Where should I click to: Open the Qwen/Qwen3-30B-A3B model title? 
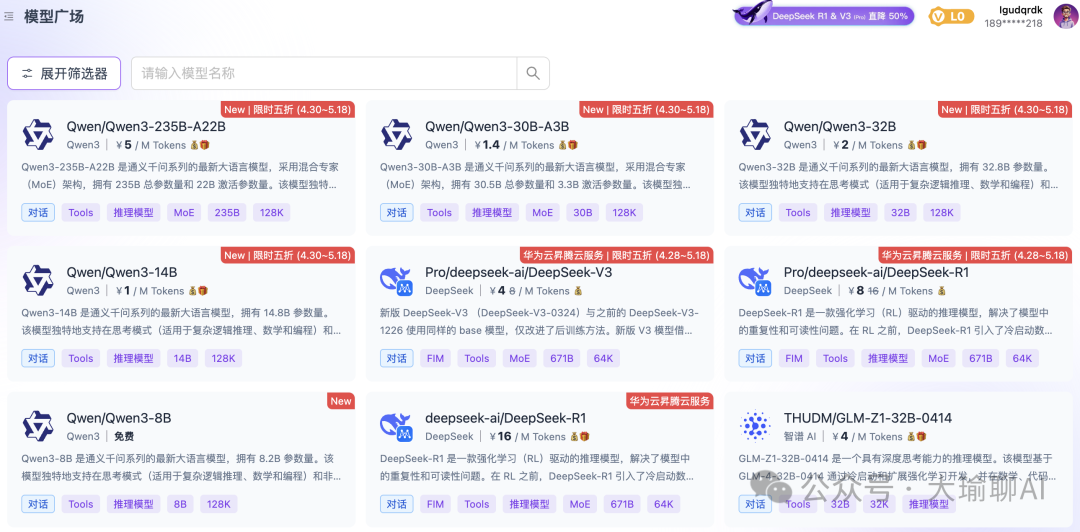(x=497, y=127)
